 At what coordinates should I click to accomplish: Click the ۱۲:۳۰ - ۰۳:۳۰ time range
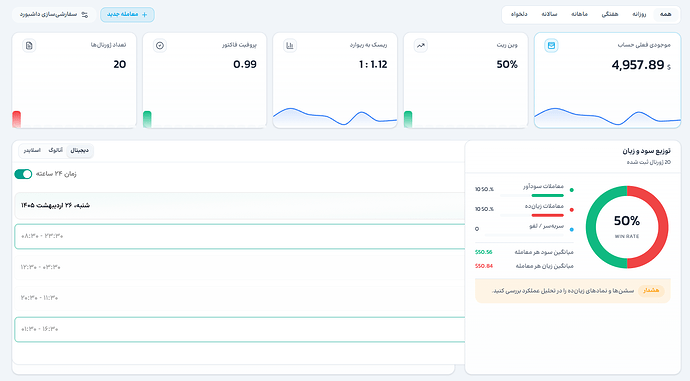pyautogui.click(x=40, y=267)
